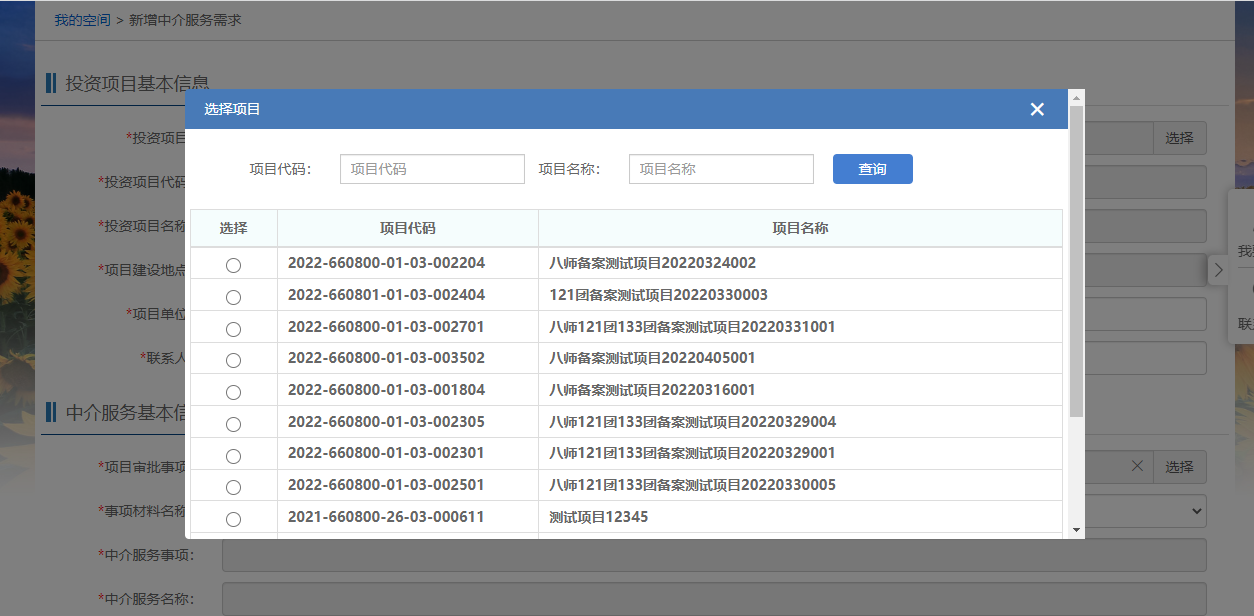This screenshot has width=1254, height=616.
Task: Focus the 项目名称 search input
Action: (721, 169)
